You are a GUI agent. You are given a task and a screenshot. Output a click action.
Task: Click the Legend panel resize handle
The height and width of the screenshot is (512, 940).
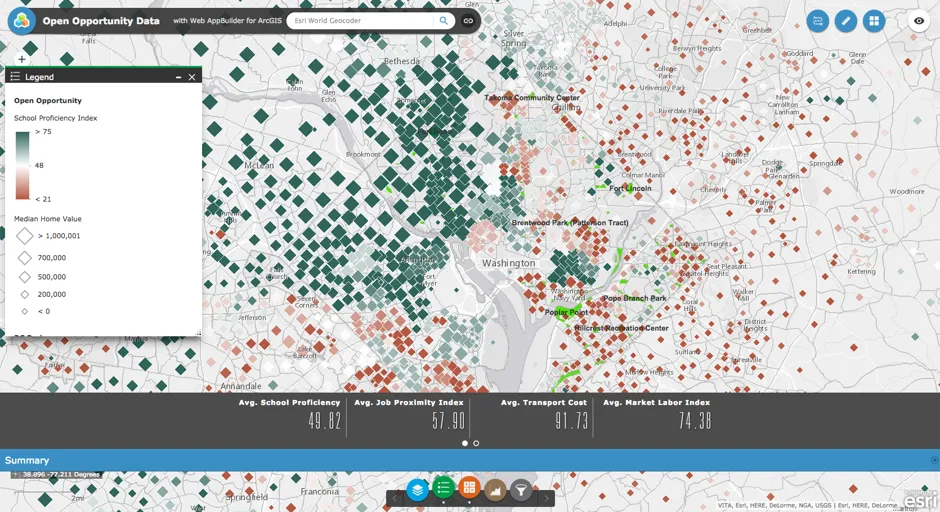pos(198,333)
